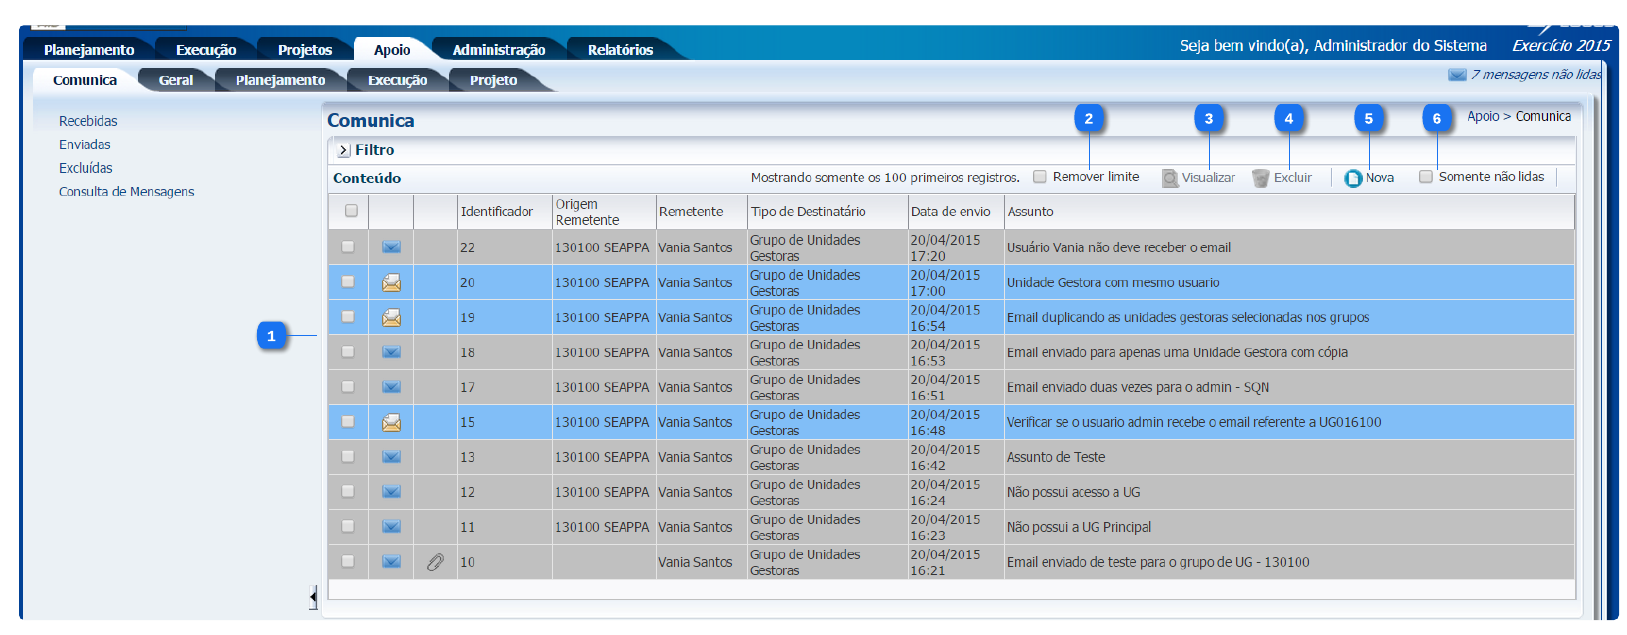Enable the Remover limite checkbox
This screenshot has width=1627, height=635.
[x=1040, y=177]
